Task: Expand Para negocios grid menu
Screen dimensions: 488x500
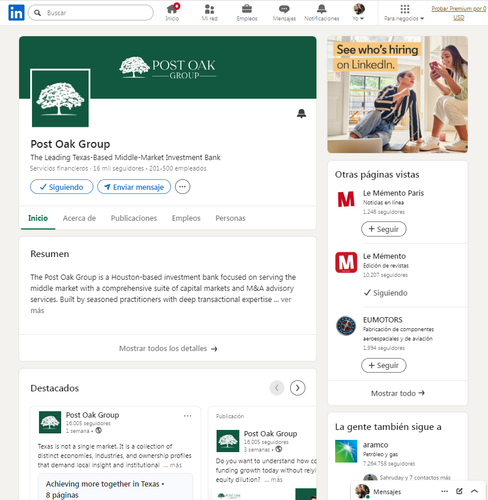Action: click(x=404, y=12)
